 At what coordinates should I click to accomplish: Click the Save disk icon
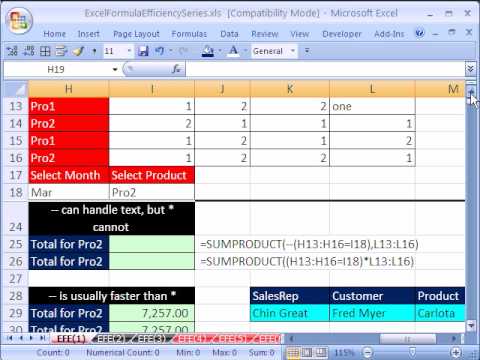tap(143, 51)
